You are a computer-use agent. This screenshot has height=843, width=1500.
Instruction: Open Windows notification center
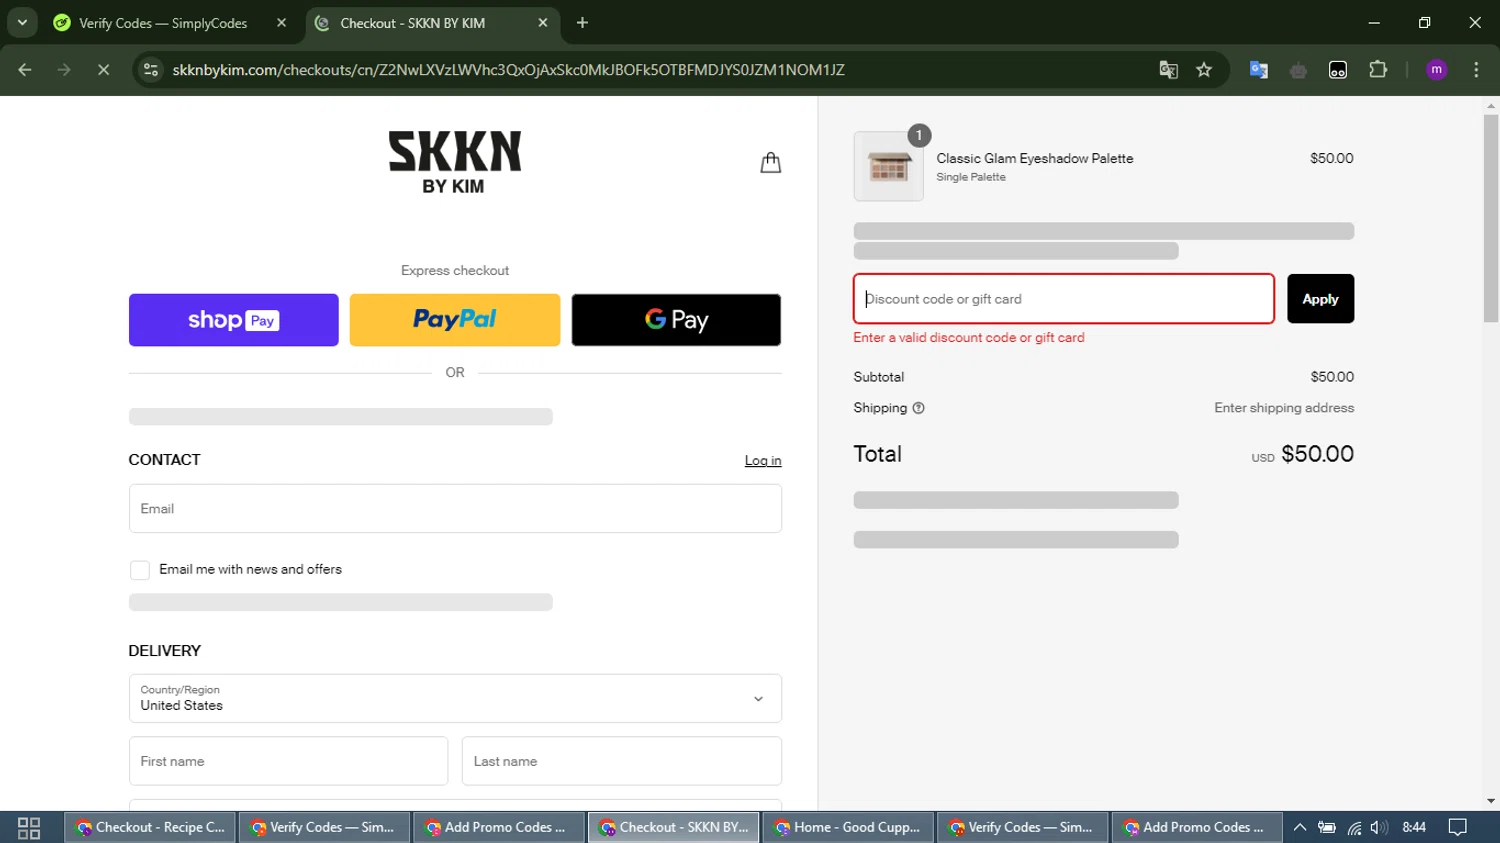coord(1458,827)
